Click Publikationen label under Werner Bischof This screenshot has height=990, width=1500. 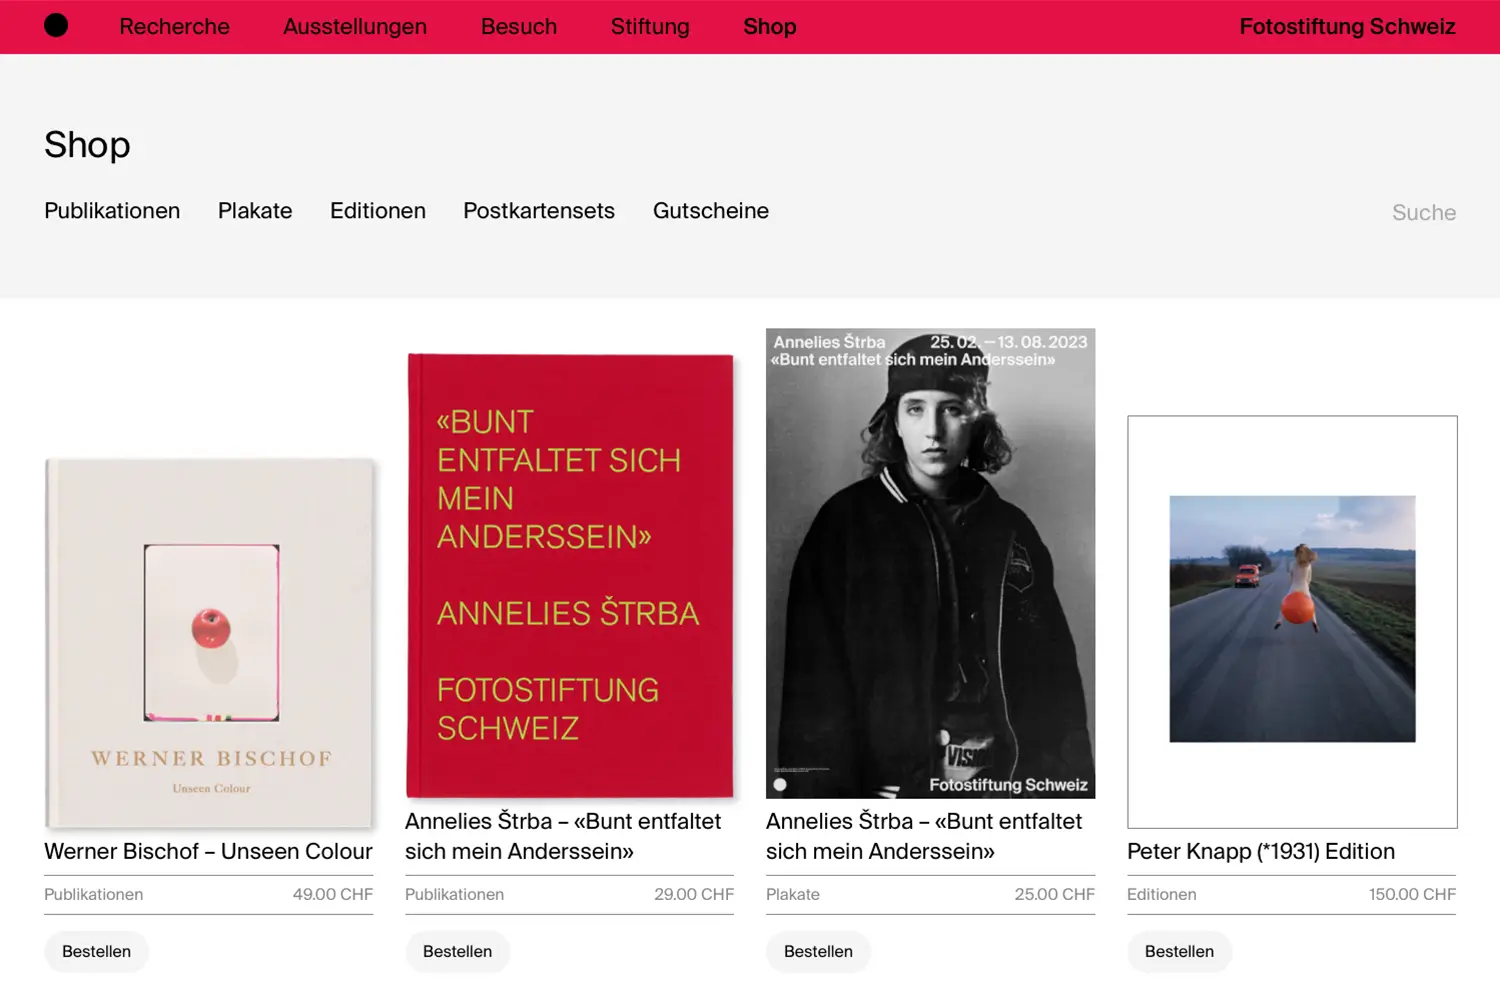click(94, 894)
